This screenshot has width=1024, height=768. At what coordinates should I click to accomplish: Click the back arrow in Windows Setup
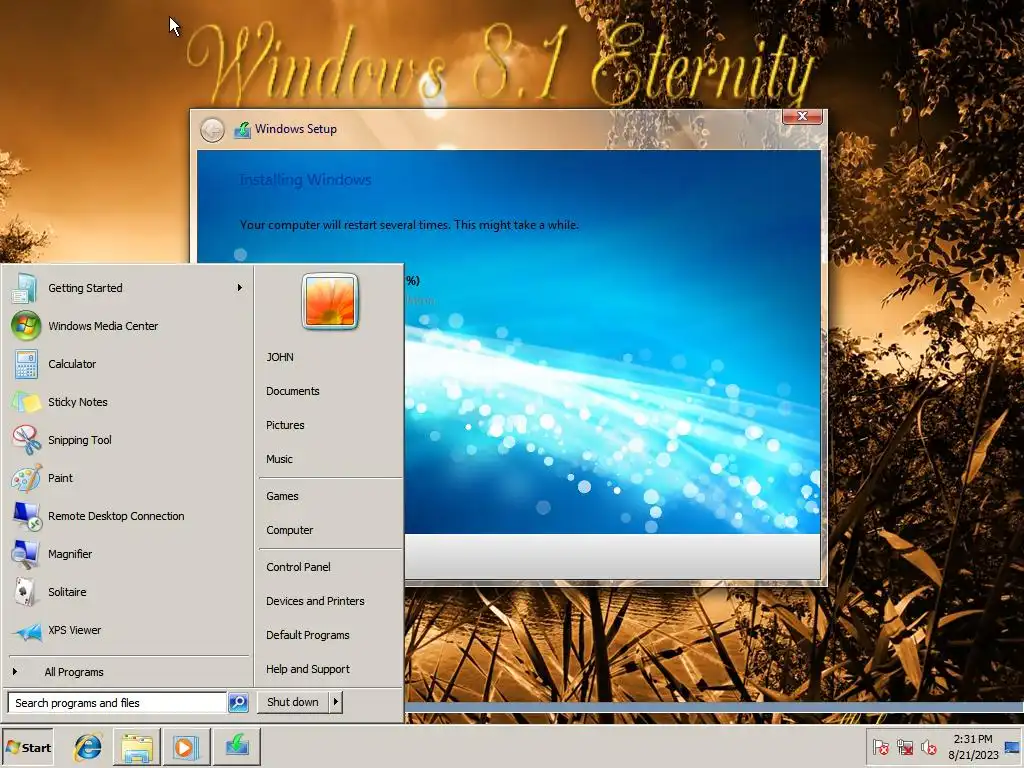[x=212, y=130]
